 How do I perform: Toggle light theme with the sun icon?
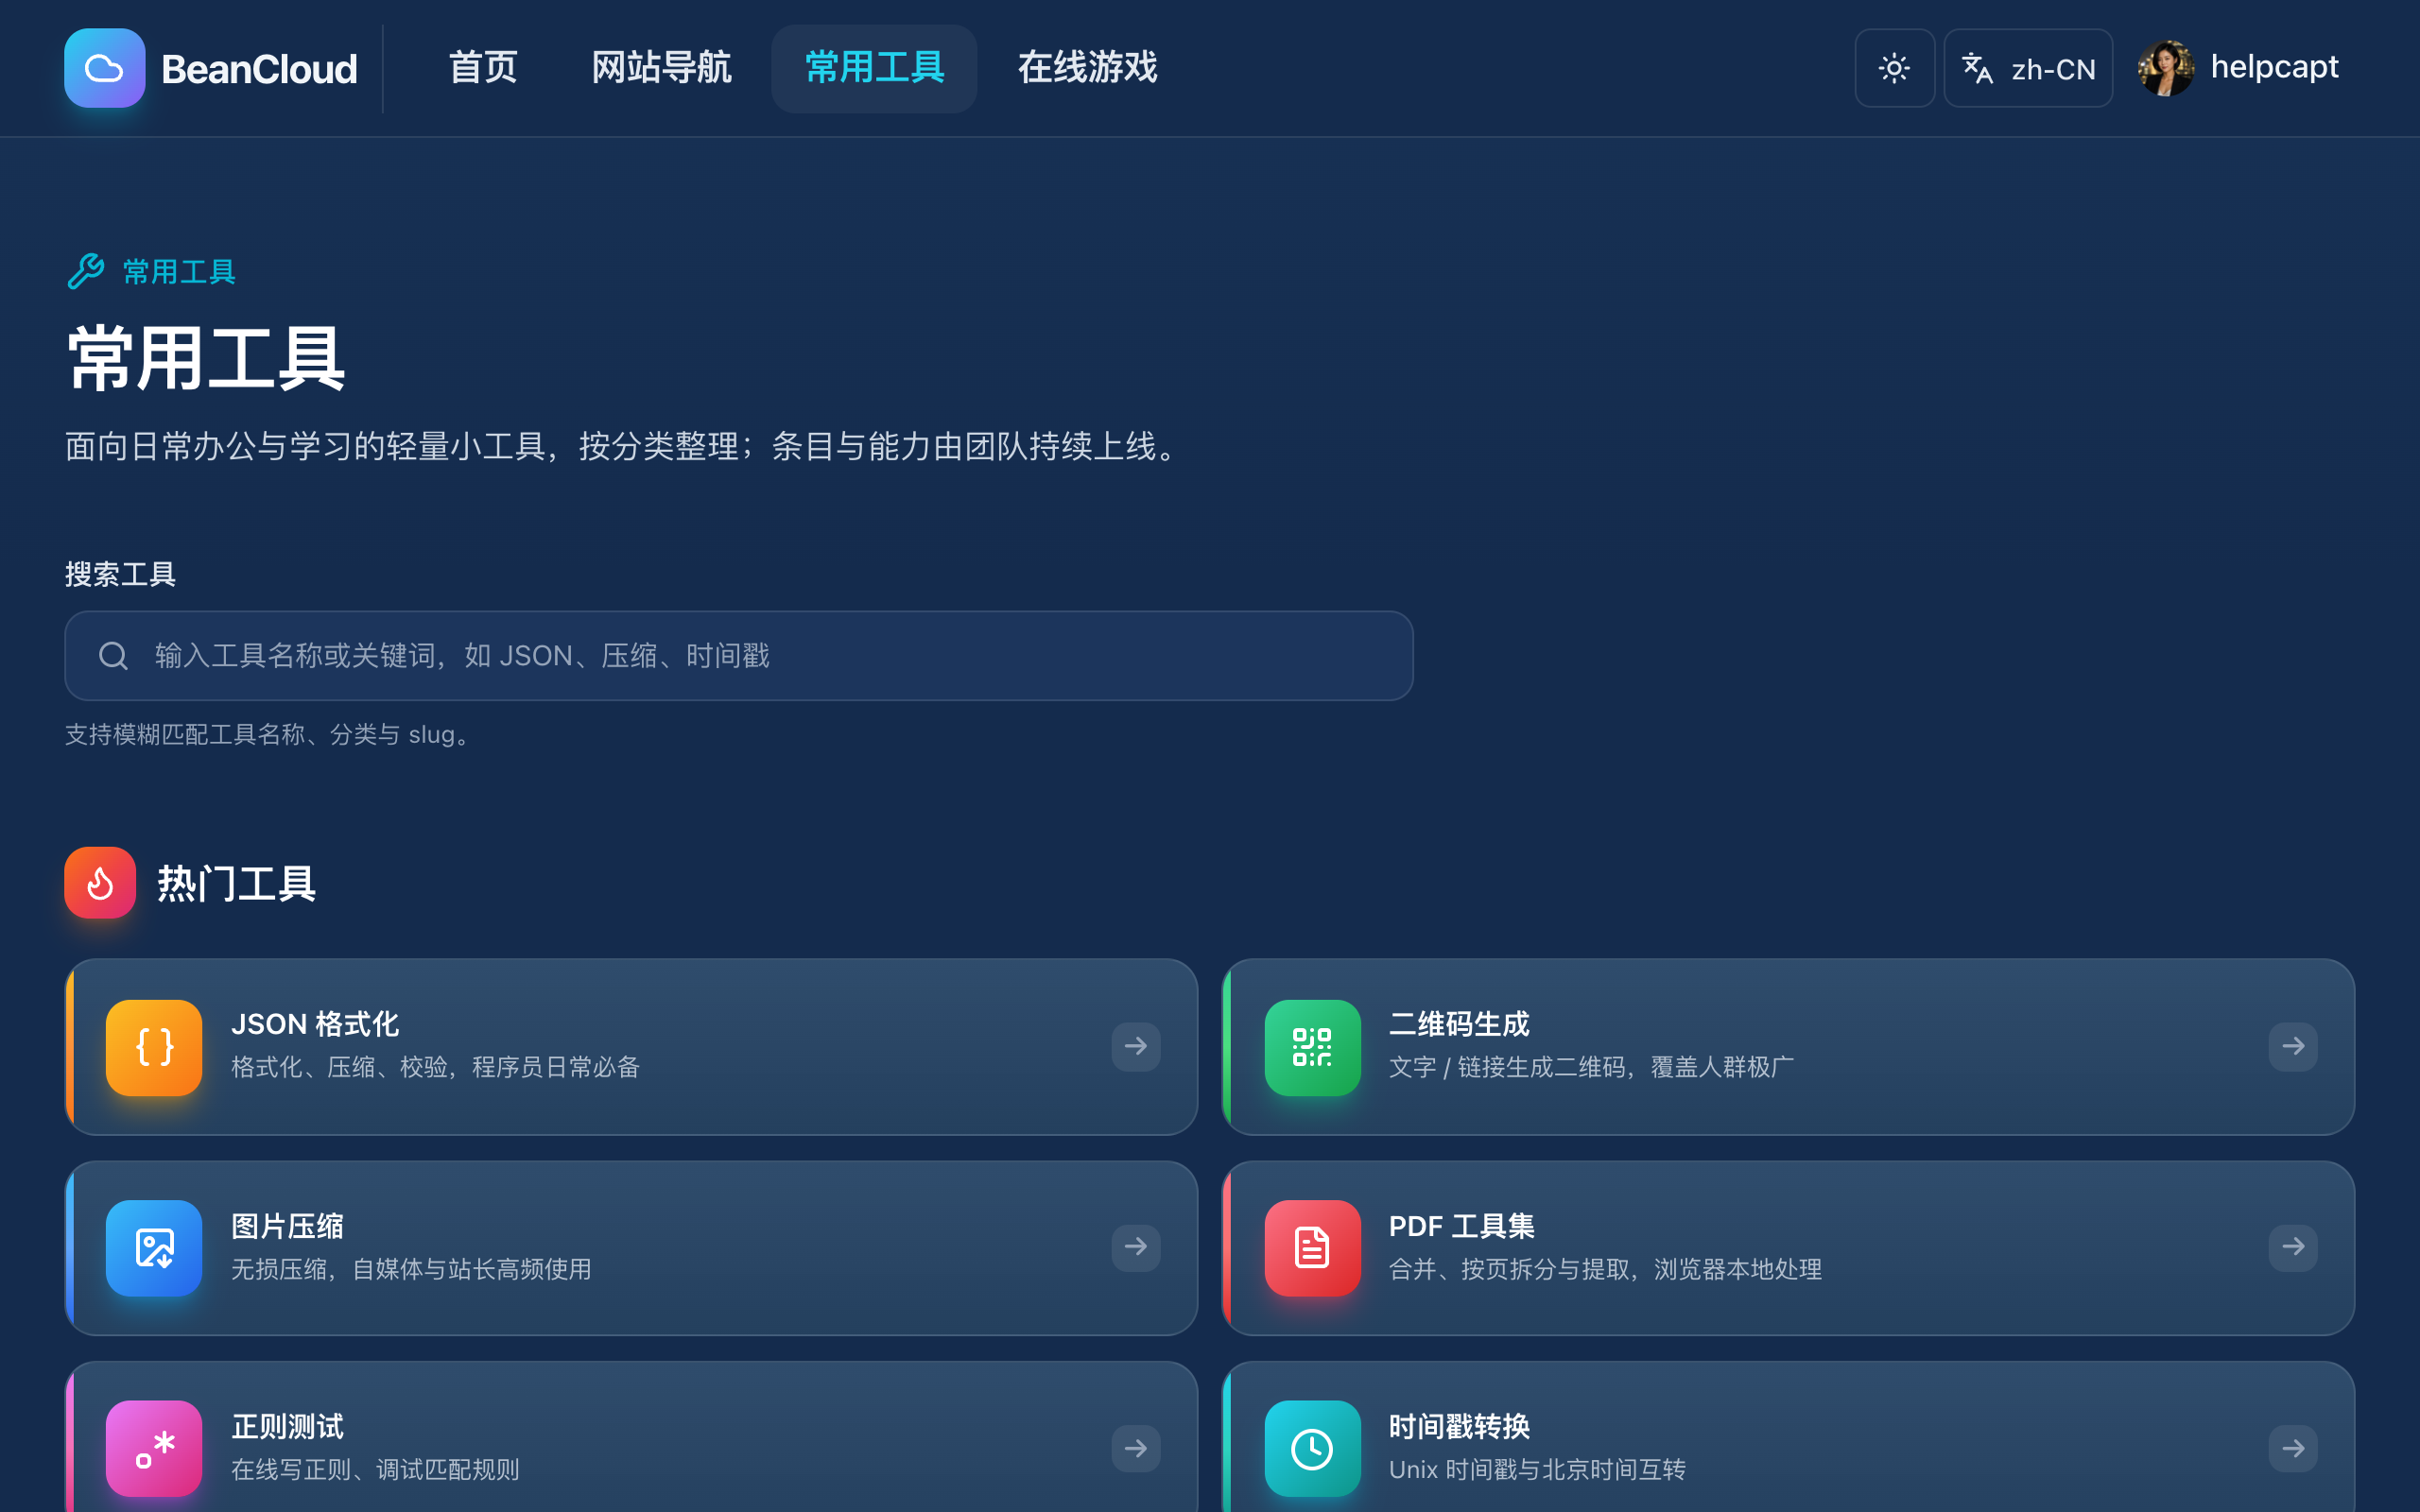click(1894, 68)
